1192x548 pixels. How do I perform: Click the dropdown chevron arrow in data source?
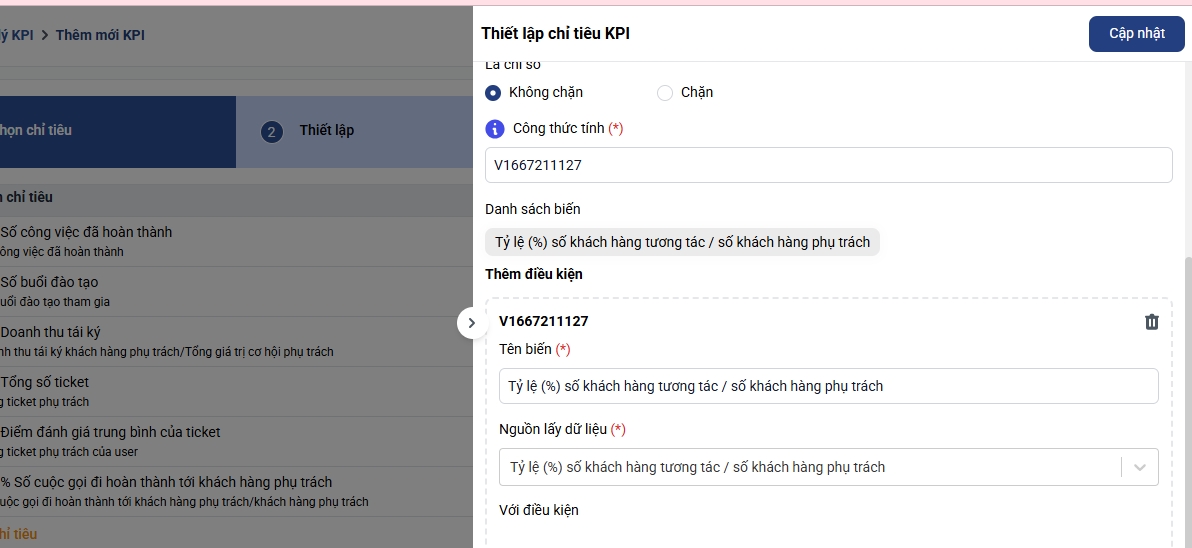coord(1140,467)
